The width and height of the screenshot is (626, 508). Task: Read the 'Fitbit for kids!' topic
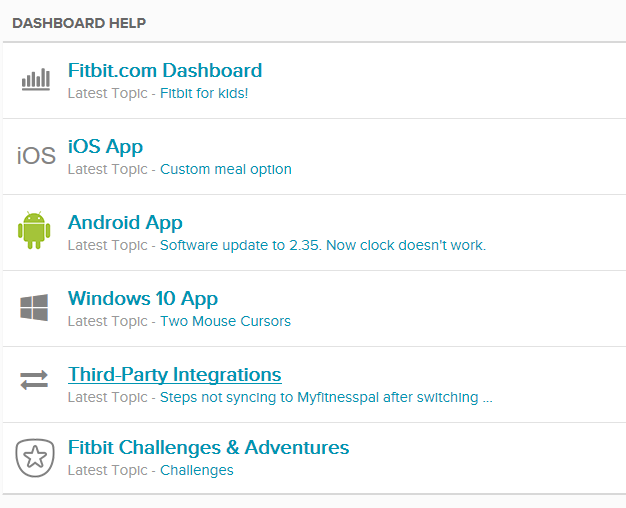204,94
